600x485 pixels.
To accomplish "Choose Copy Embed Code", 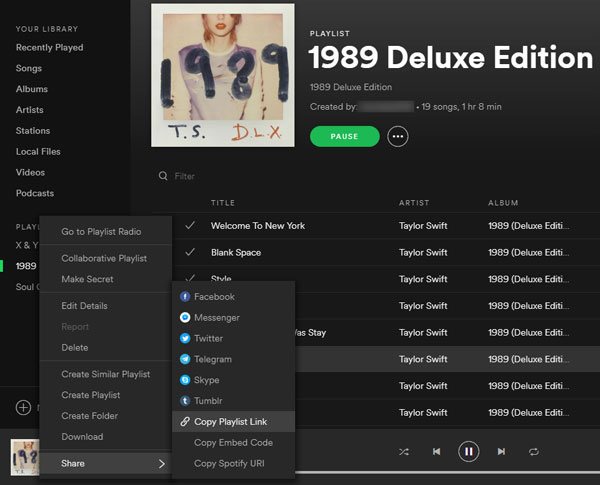I will click(x=233, y=443).
